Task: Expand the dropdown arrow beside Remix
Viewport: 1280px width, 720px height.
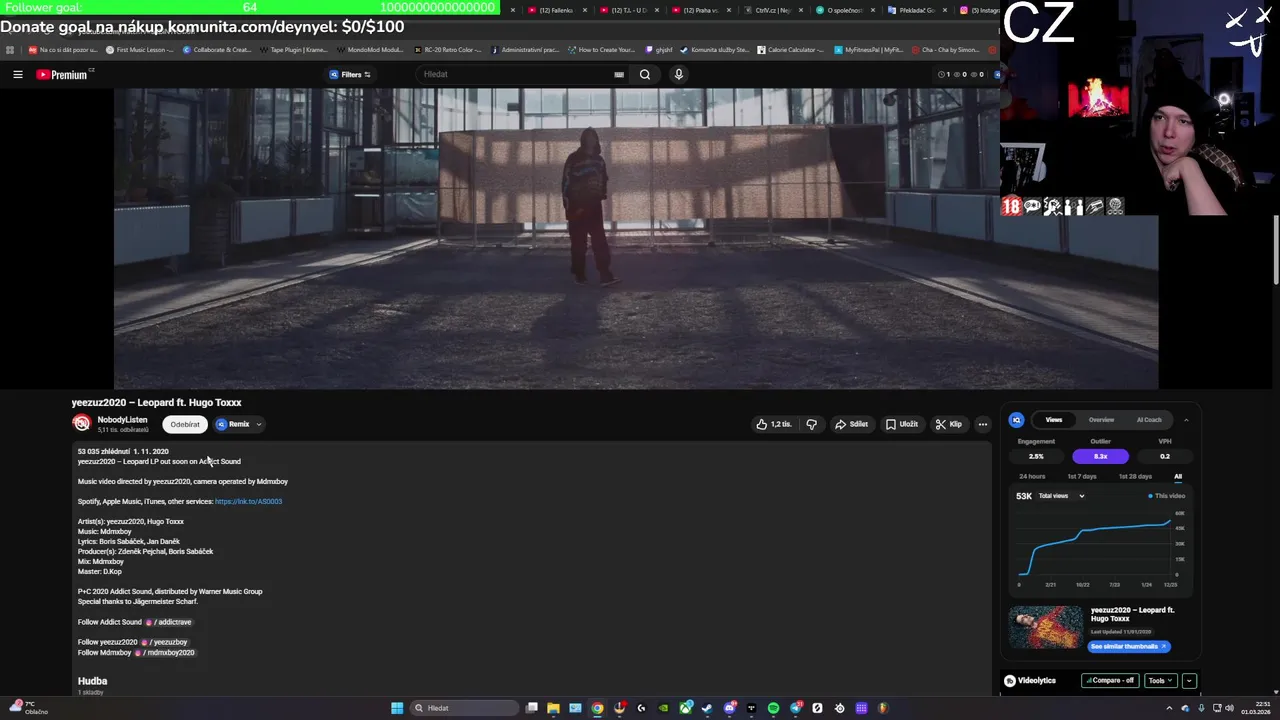Action: point(258,424)
